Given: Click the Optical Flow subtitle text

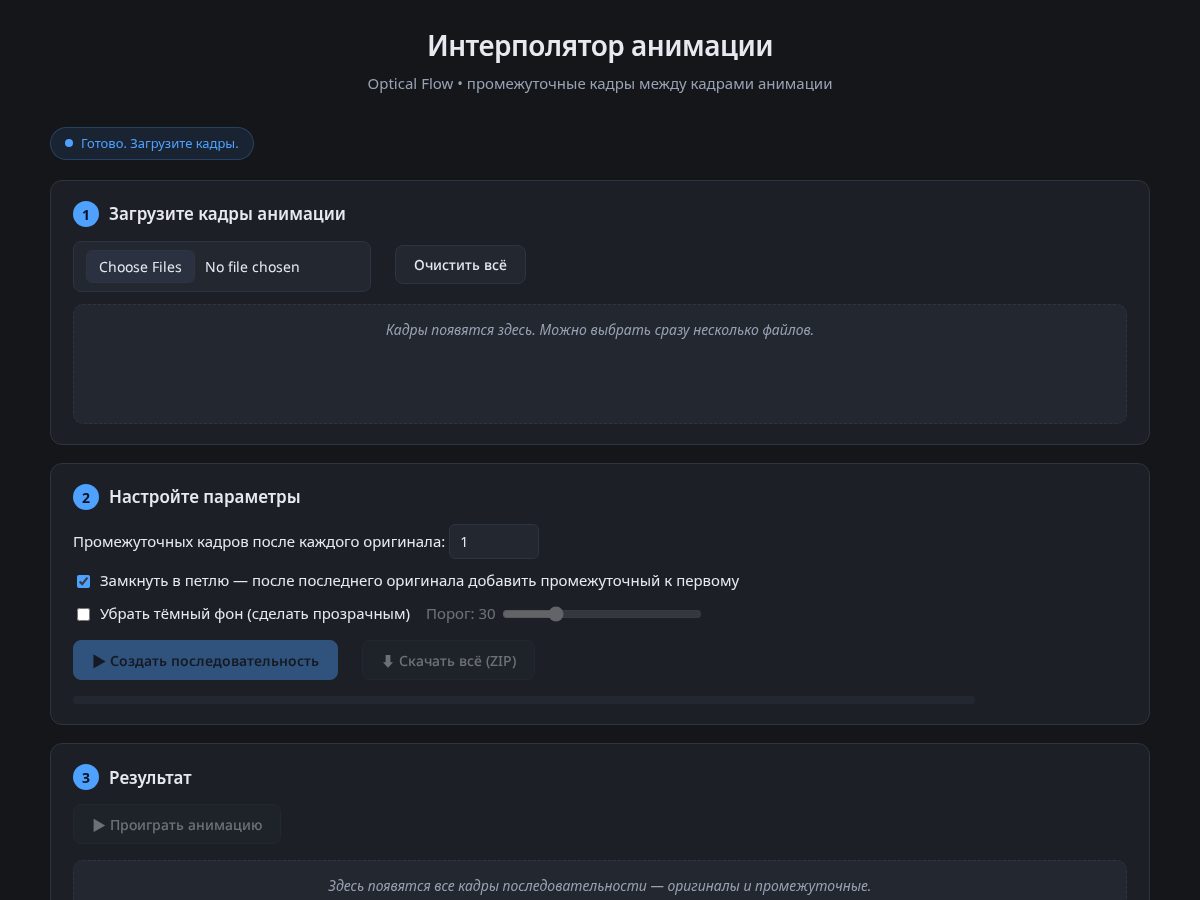Looking at the screenshot, I should pyautogui.click(x=600, y=84).
